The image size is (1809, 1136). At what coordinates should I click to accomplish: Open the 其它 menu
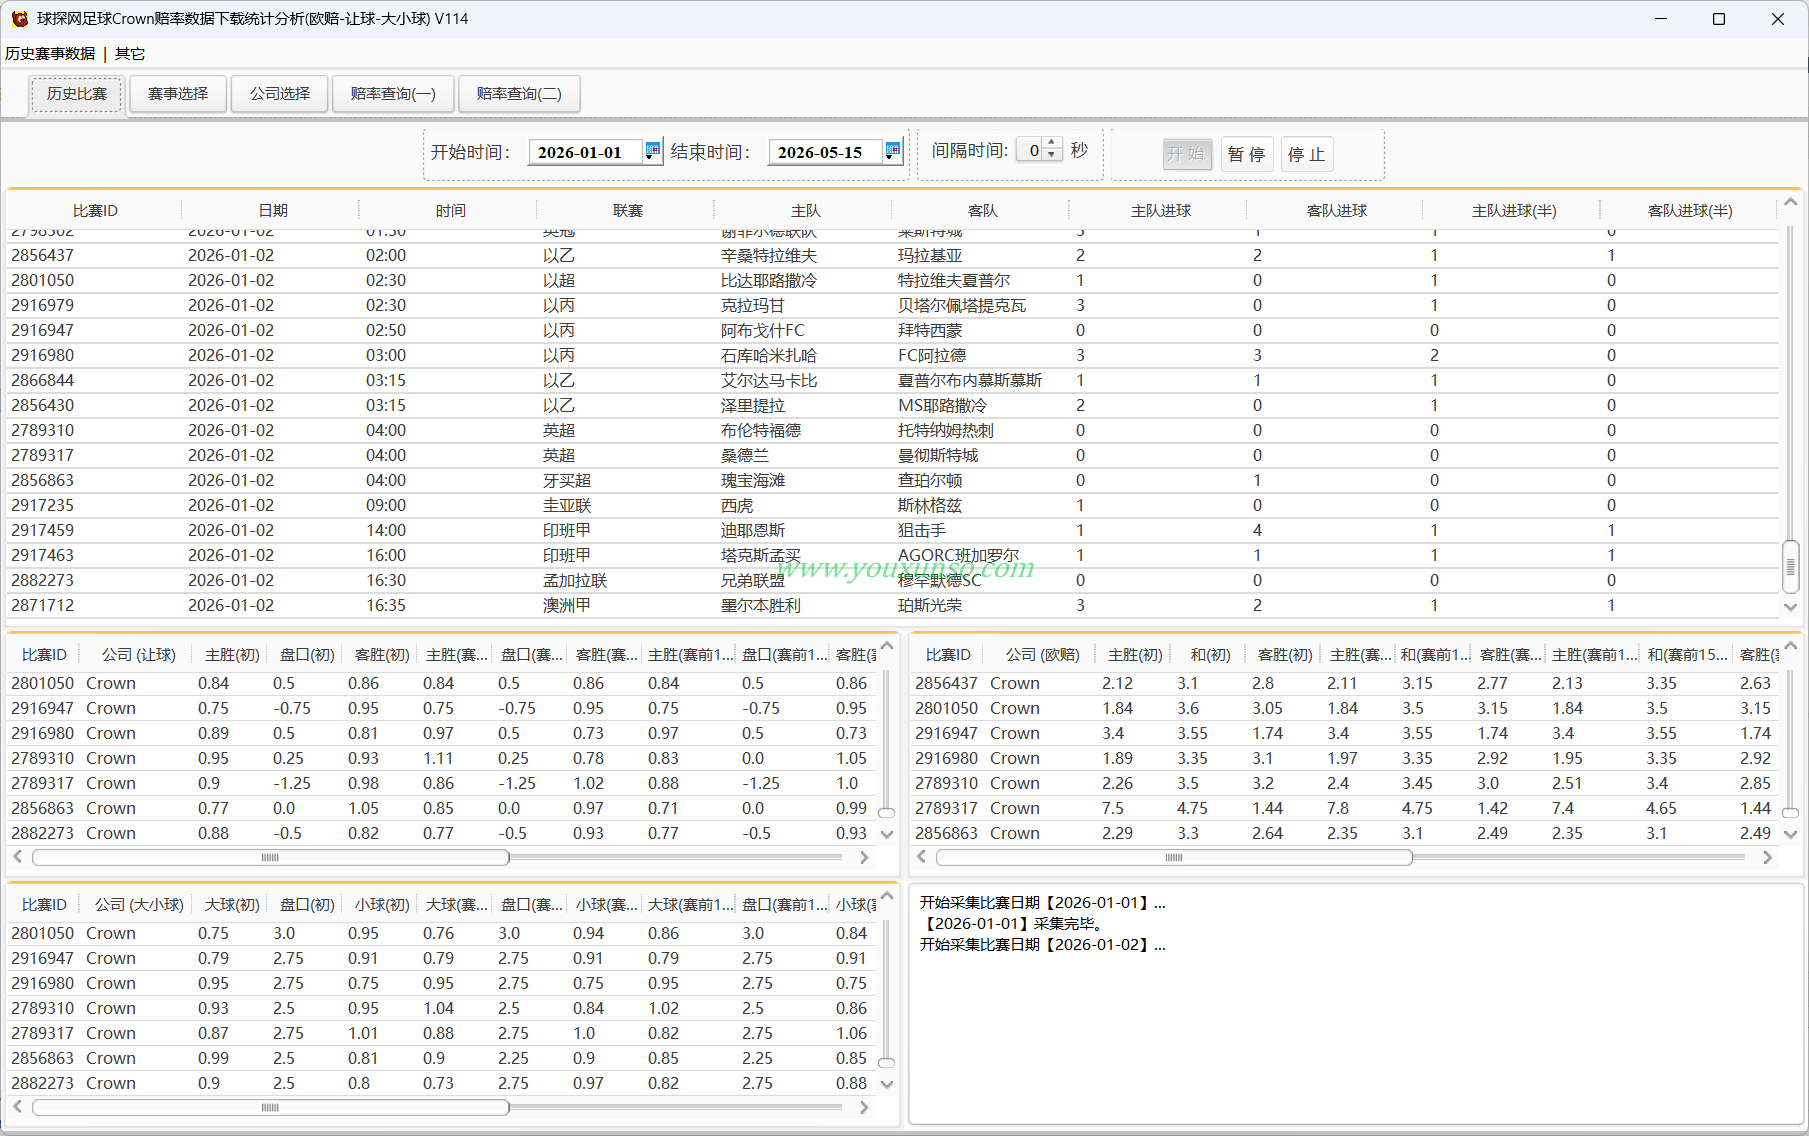(130, 54)
